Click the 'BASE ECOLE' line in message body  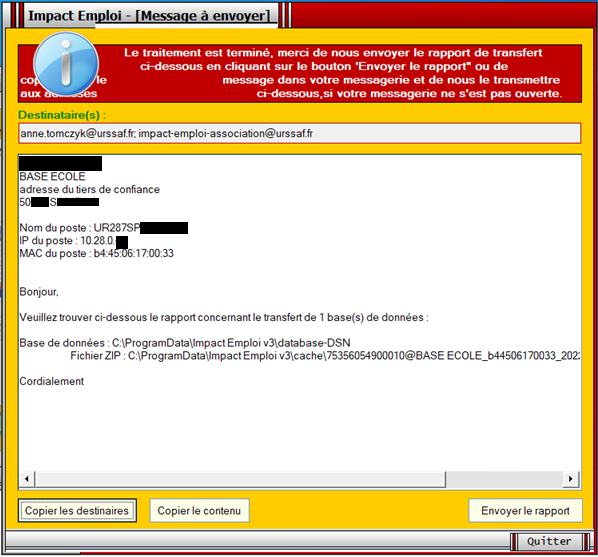pos(52,177)
